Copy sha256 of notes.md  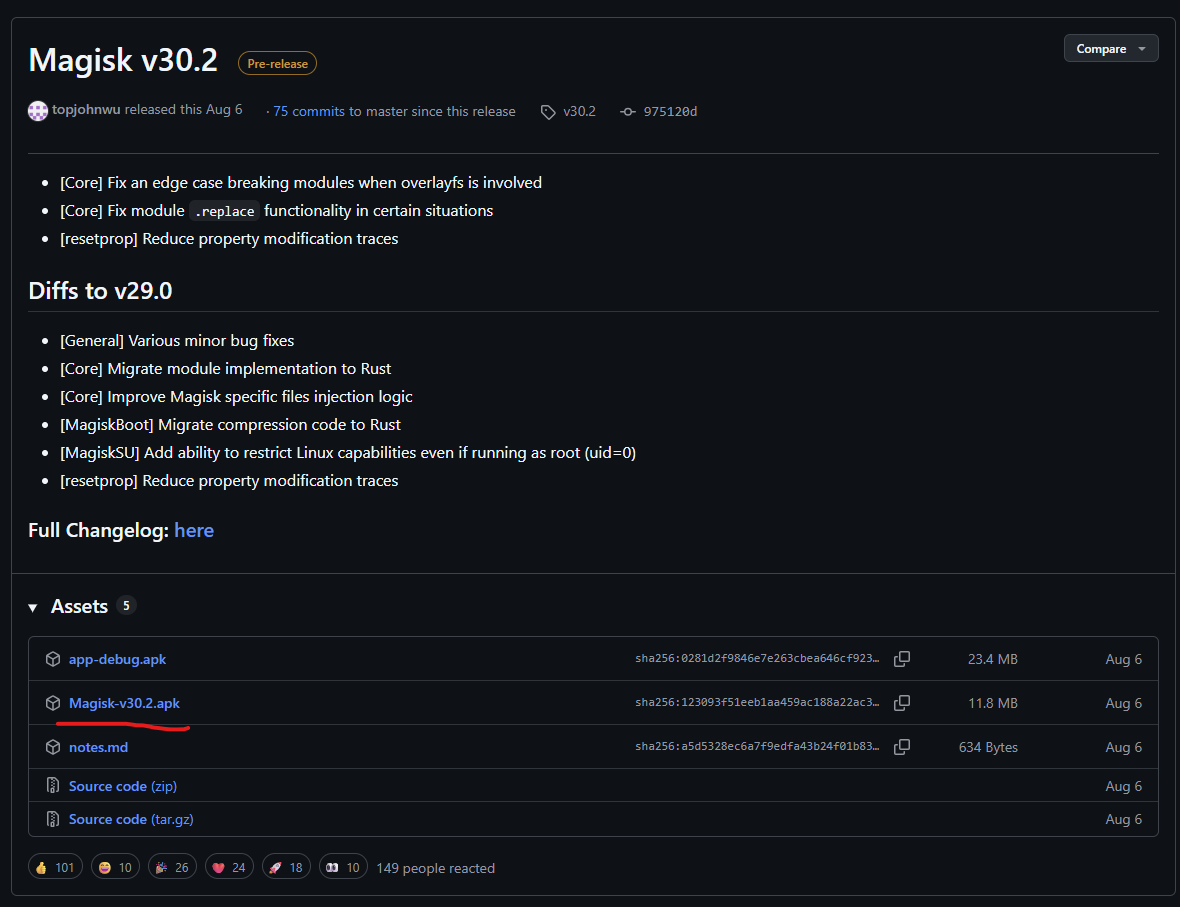(902, 747)
